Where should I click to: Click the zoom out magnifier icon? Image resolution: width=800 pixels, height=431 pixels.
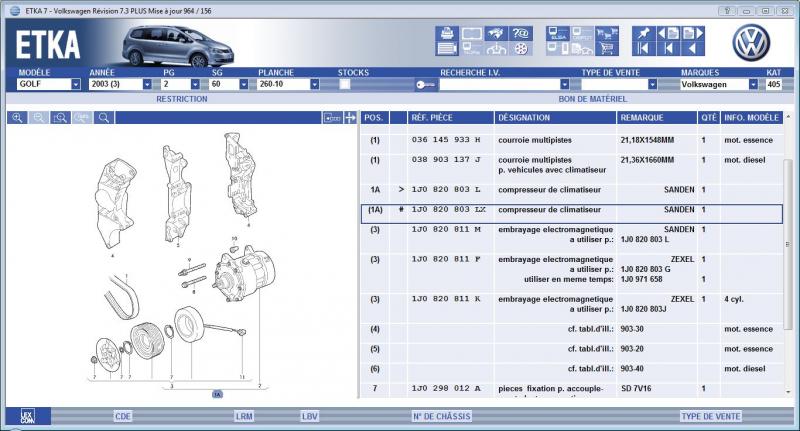[x=39, y=118]
